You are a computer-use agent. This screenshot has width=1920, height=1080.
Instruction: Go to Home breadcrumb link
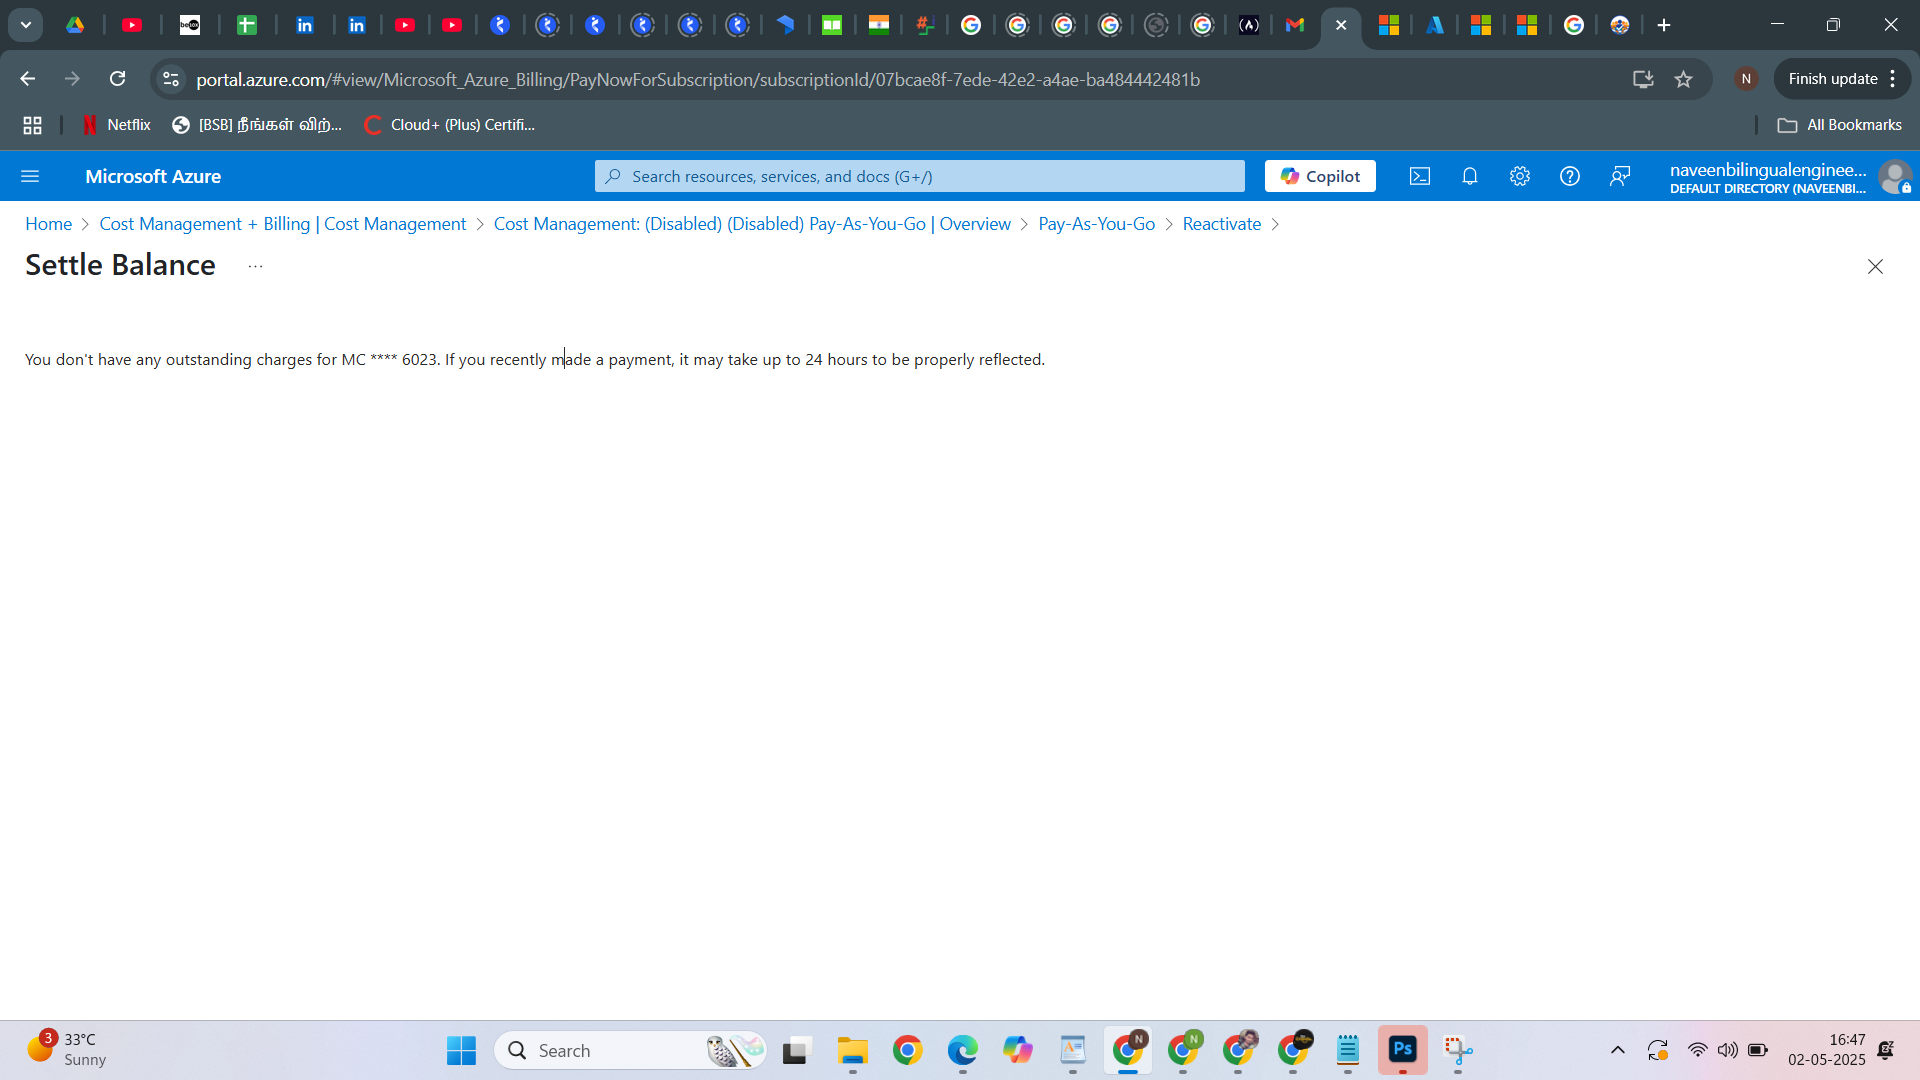[x=48, y=224]
